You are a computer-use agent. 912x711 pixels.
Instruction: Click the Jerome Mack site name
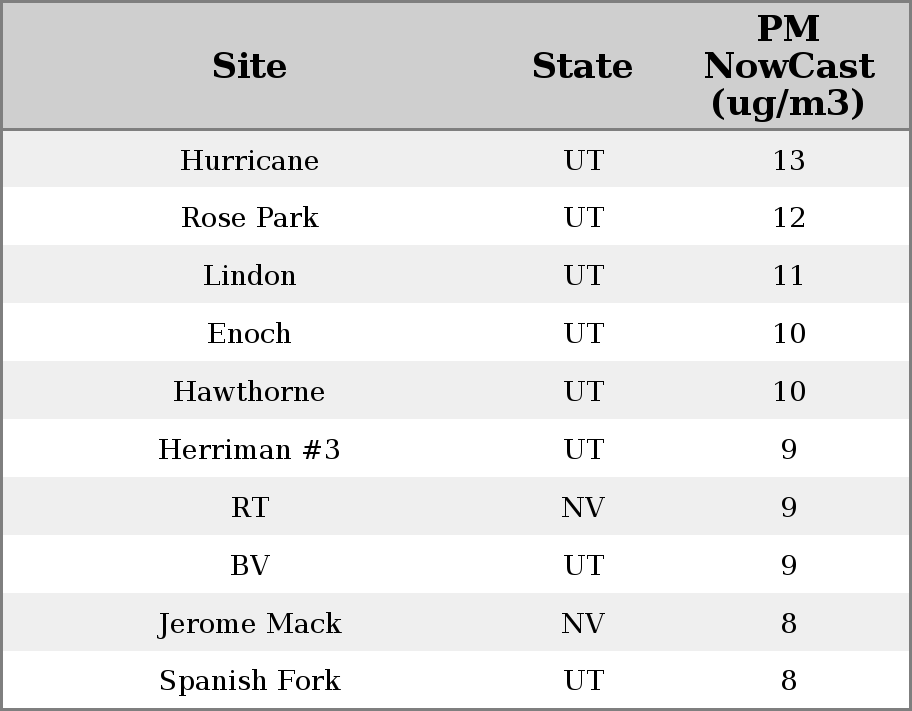point(249,624)
